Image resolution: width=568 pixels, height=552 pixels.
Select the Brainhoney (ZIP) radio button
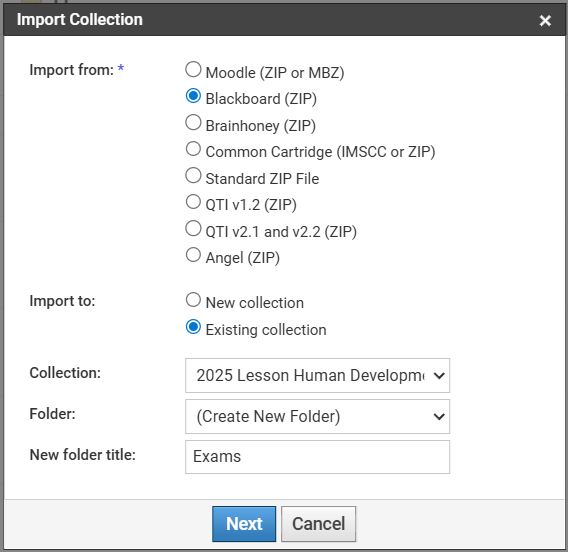[x=193, y=122]
